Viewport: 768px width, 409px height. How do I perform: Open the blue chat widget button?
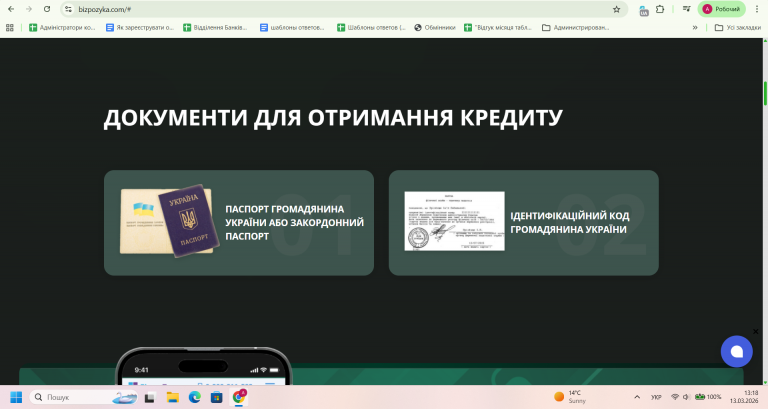[736, 351]
